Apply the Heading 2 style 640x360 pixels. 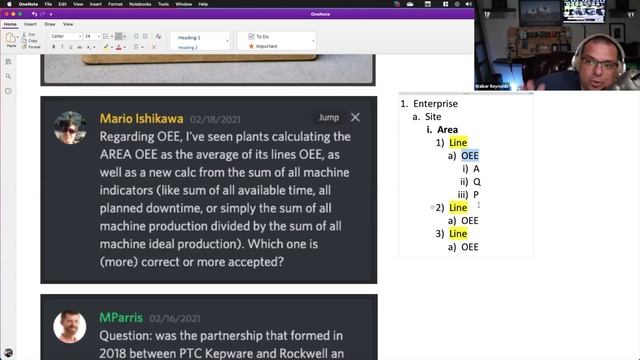tap(188, 47)
